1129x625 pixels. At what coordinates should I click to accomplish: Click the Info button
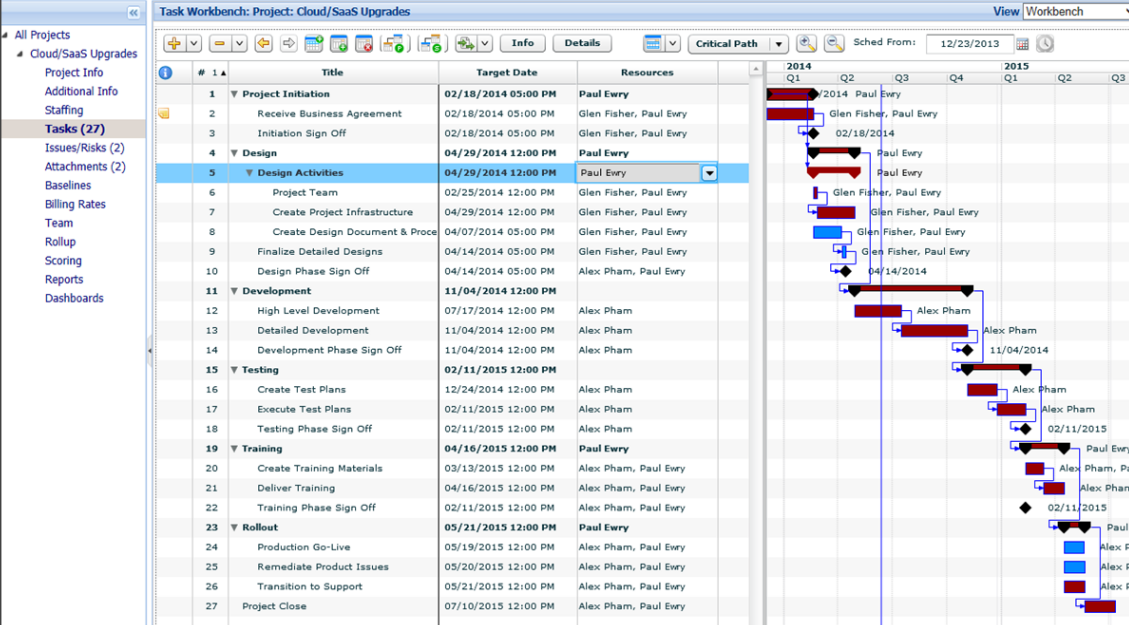pos(523,43)
